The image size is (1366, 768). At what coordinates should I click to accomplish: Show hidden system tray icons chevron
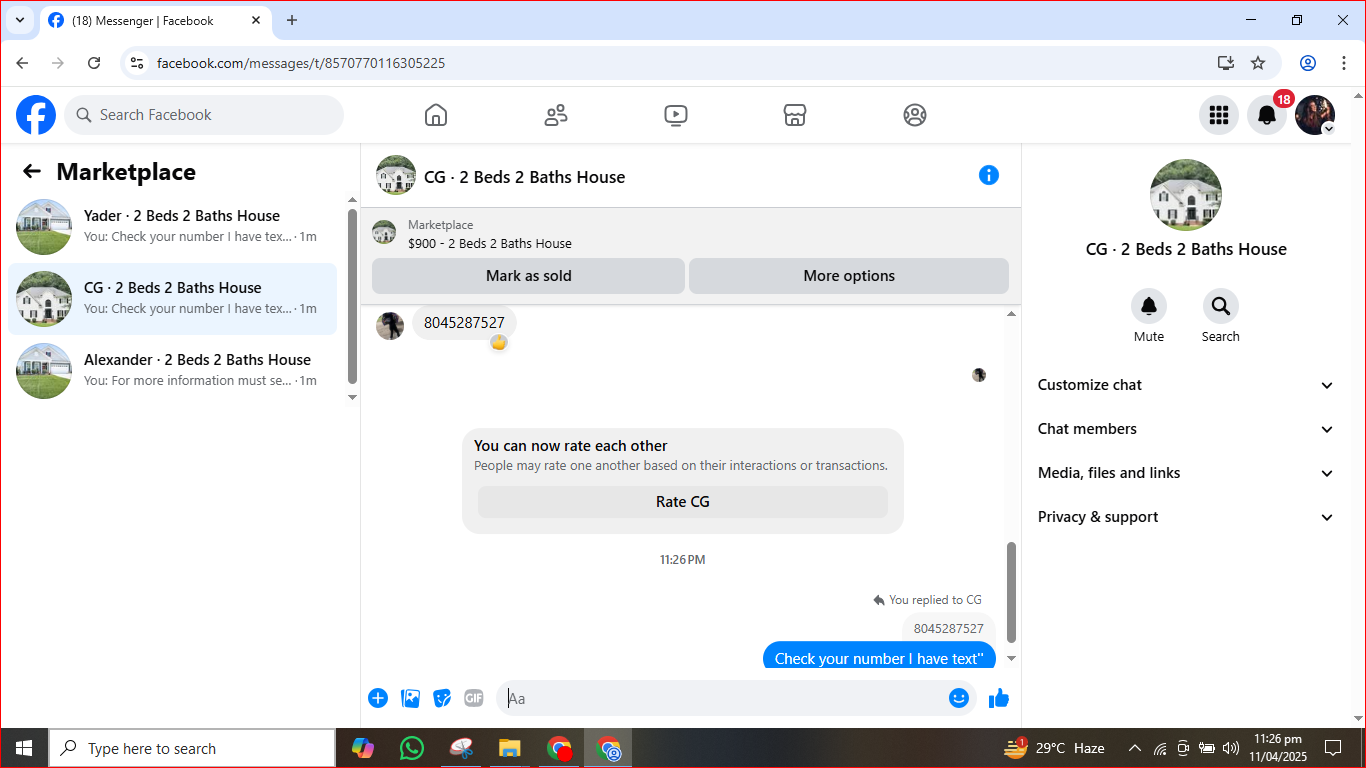1134,748
